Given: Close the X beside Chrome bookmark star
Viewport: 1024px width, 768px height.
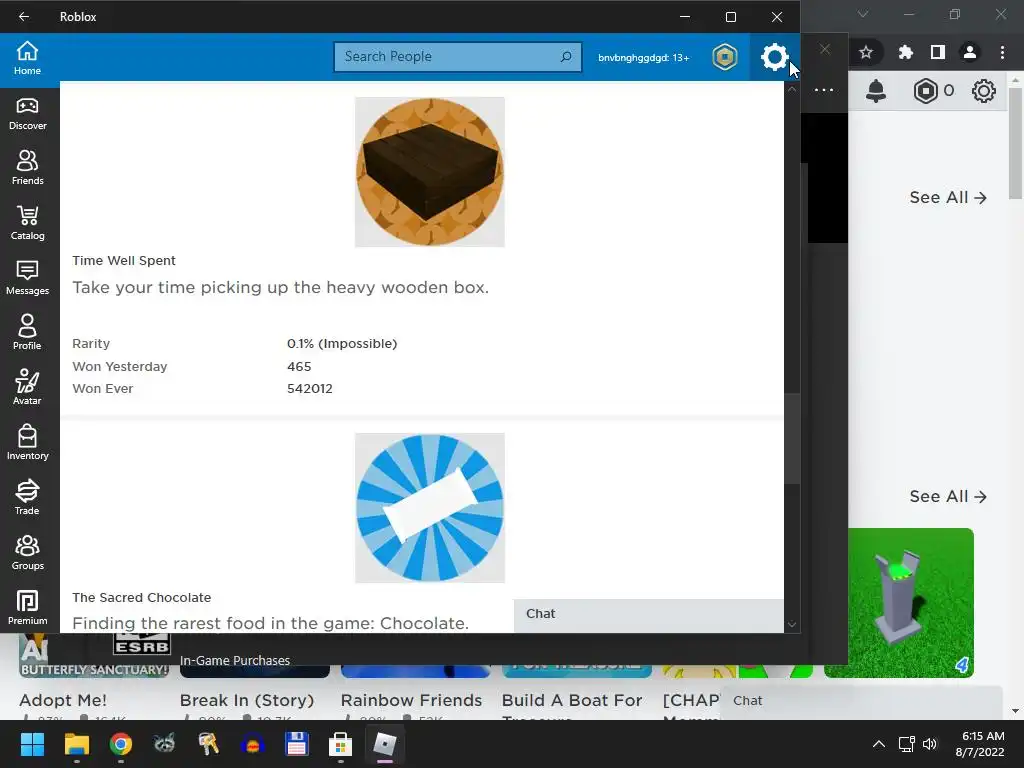Looking at the screenshot, I should pos(825,49).
